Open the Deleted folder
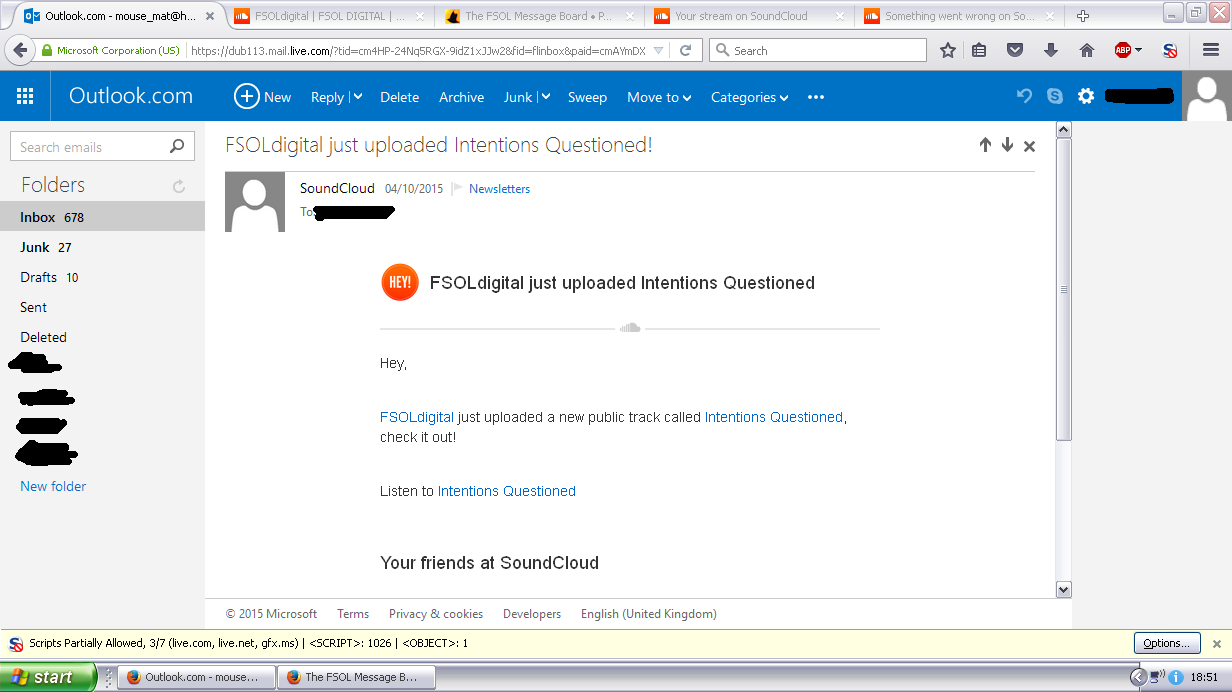1232x692 pixels. tap(102, 337)
